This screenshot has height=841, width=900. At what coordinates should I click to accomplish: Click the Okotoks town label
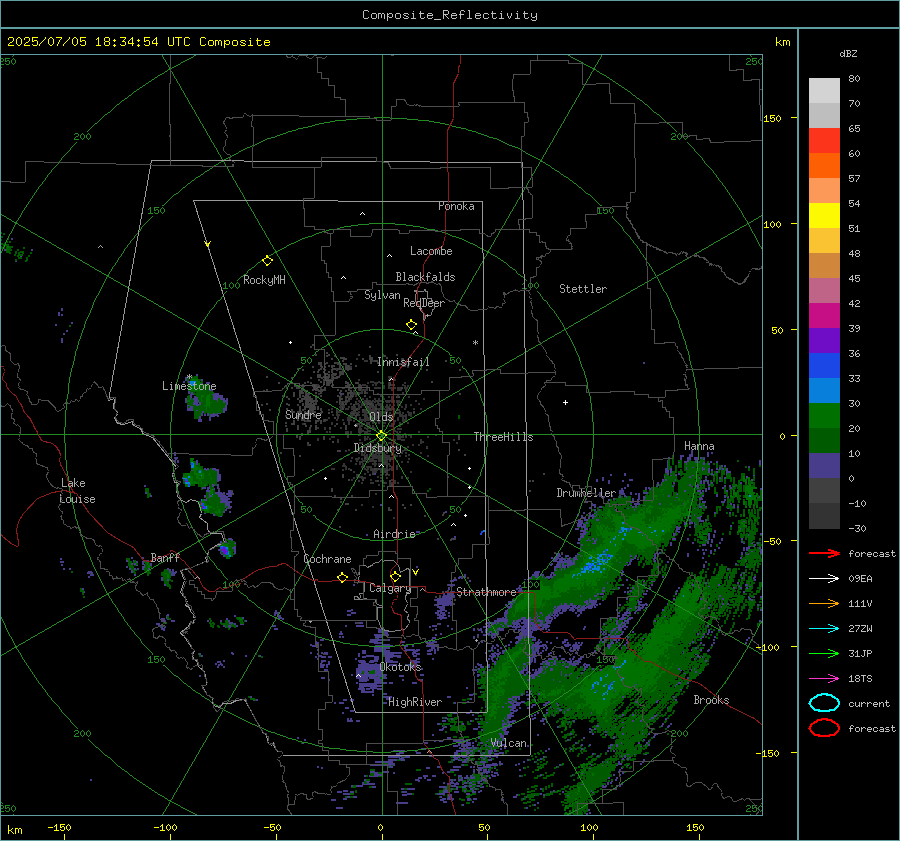click(x=400, y=667)
